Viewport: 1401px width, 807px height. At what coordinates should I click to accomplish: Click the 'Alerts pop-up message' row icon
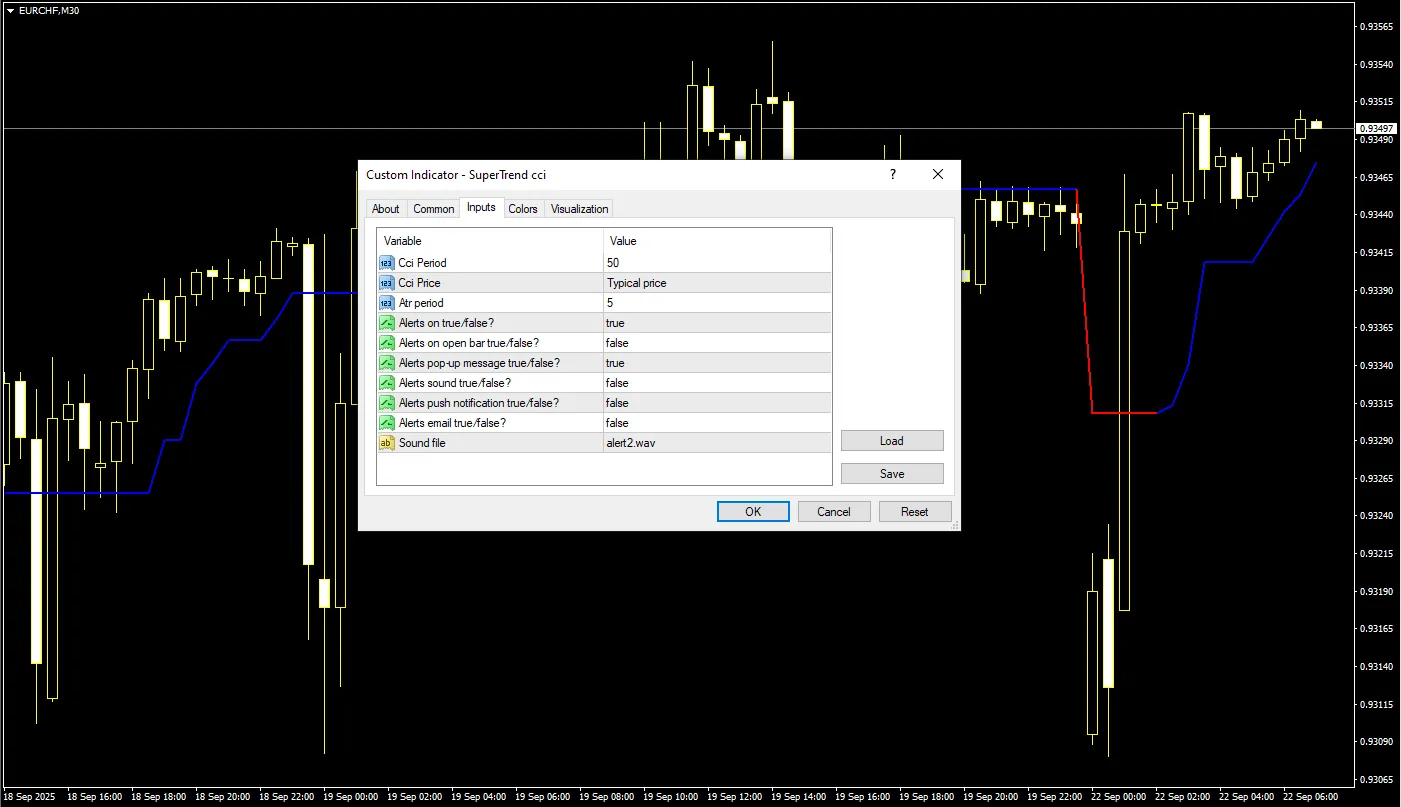[x=387, y=363]
